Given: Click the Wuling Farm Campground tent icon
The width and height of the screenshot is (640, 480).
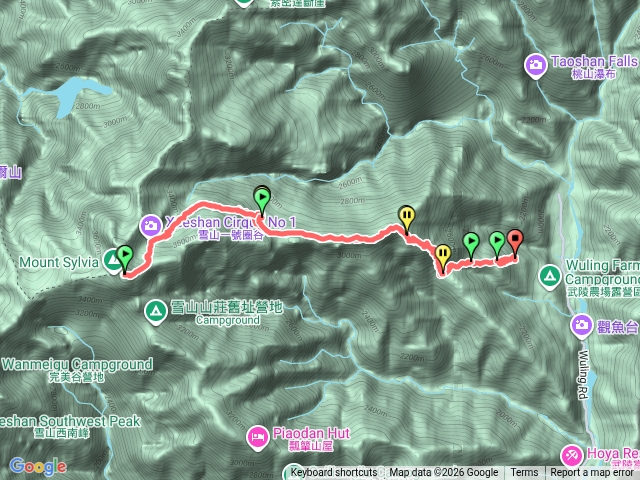Looking at the screenshot, I should pos(550,276).
